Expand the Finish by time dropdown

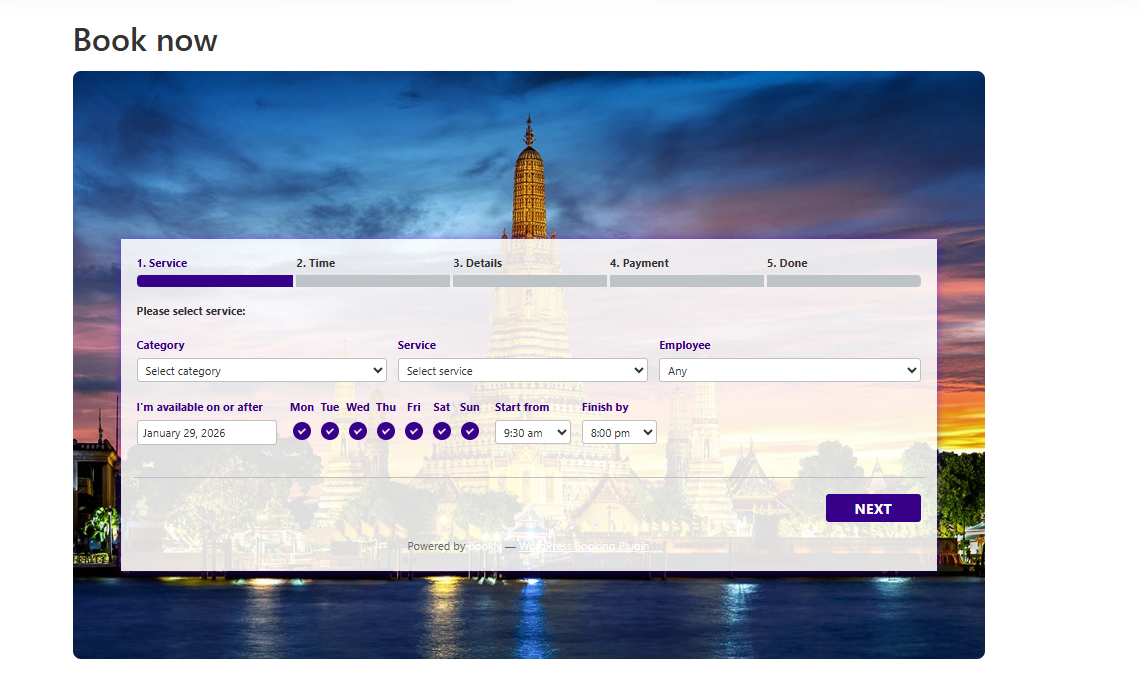619,433
